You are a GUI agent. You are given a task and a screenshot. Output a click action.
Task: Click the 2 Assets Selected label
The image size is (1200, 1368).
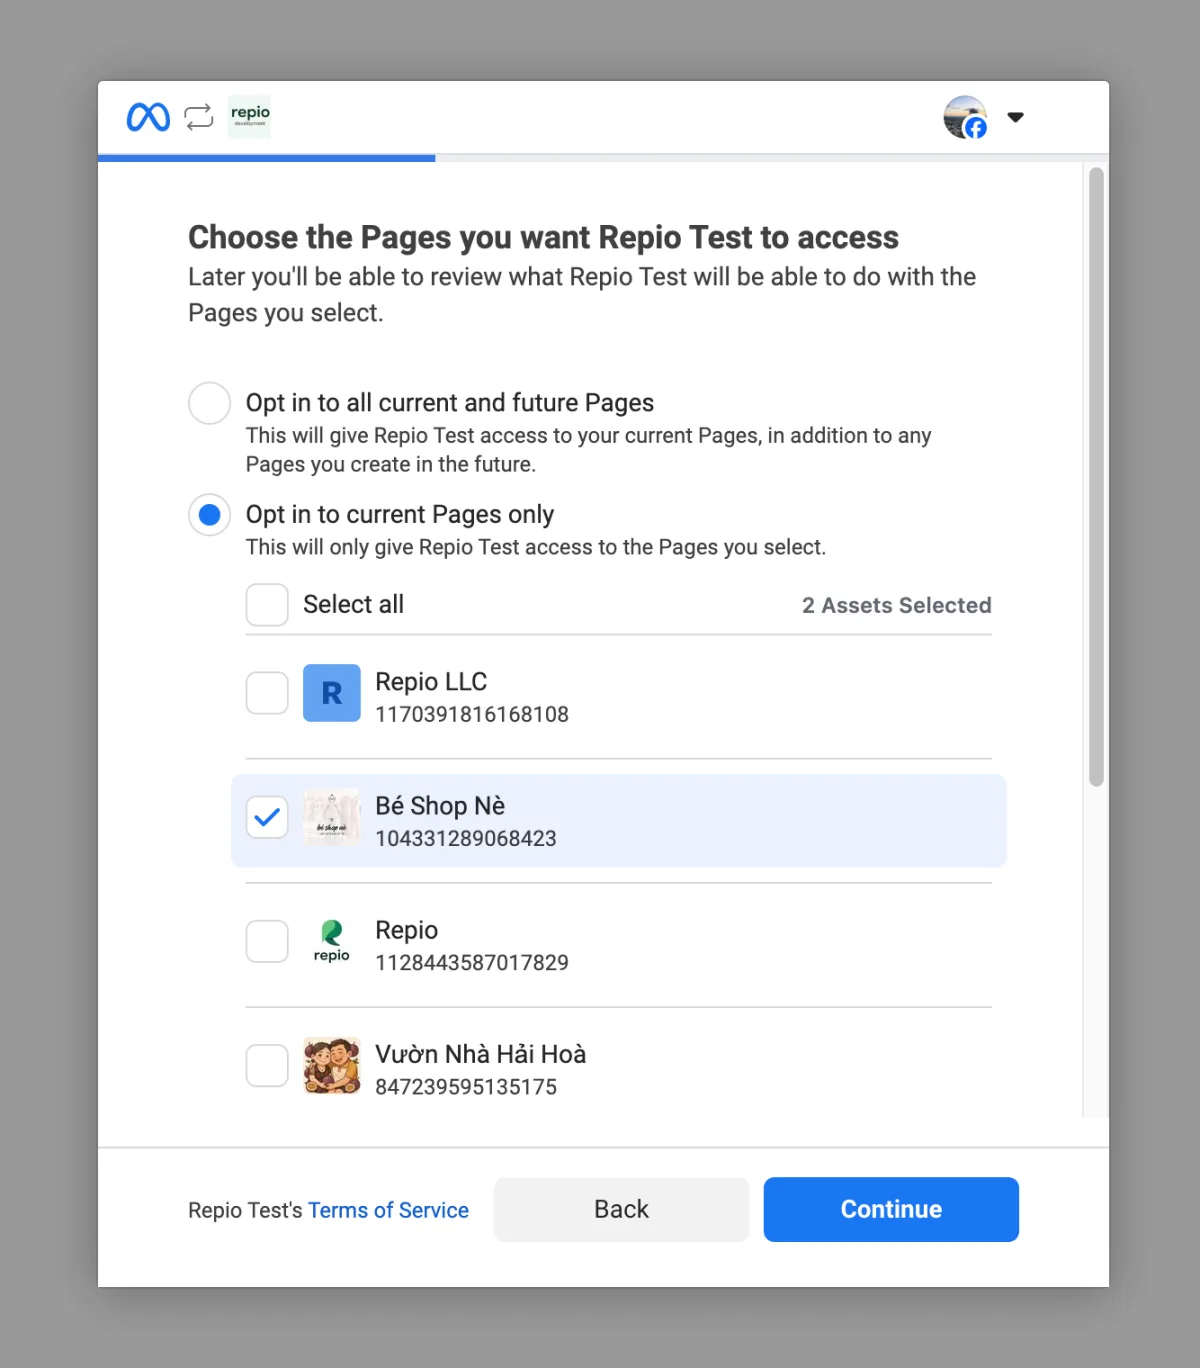tap(897, 605)
